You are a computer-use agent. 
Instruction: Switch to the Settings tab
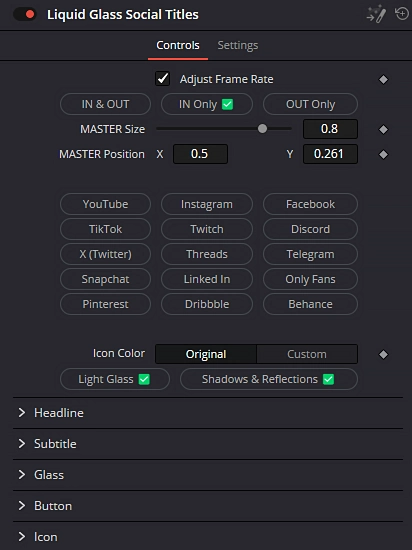click(x=238, y=45)
